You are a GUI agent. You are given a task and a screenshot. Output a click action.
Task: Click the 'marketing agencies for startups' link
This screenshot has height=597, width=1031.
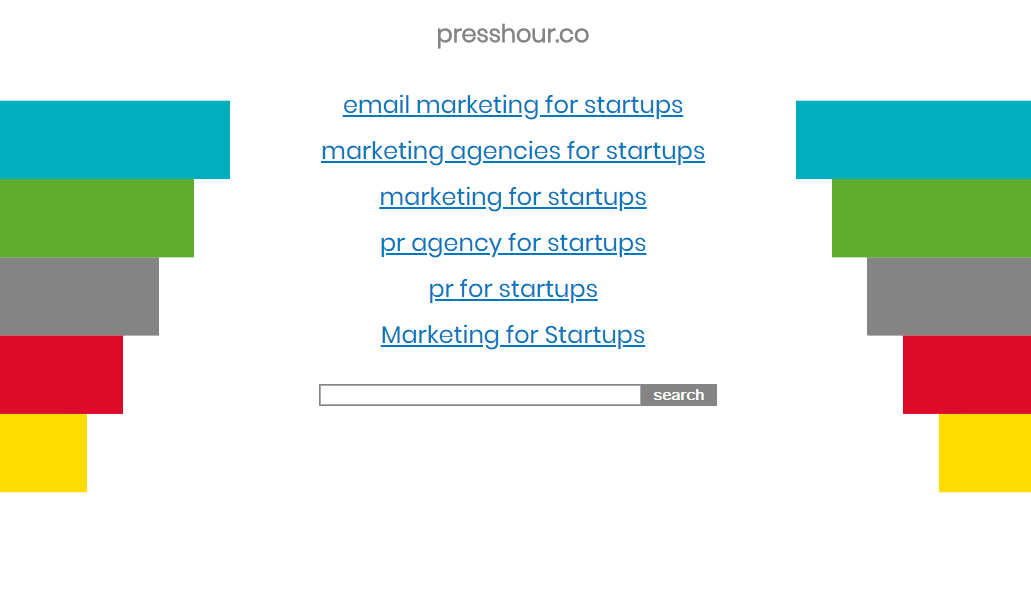[512, 151]
